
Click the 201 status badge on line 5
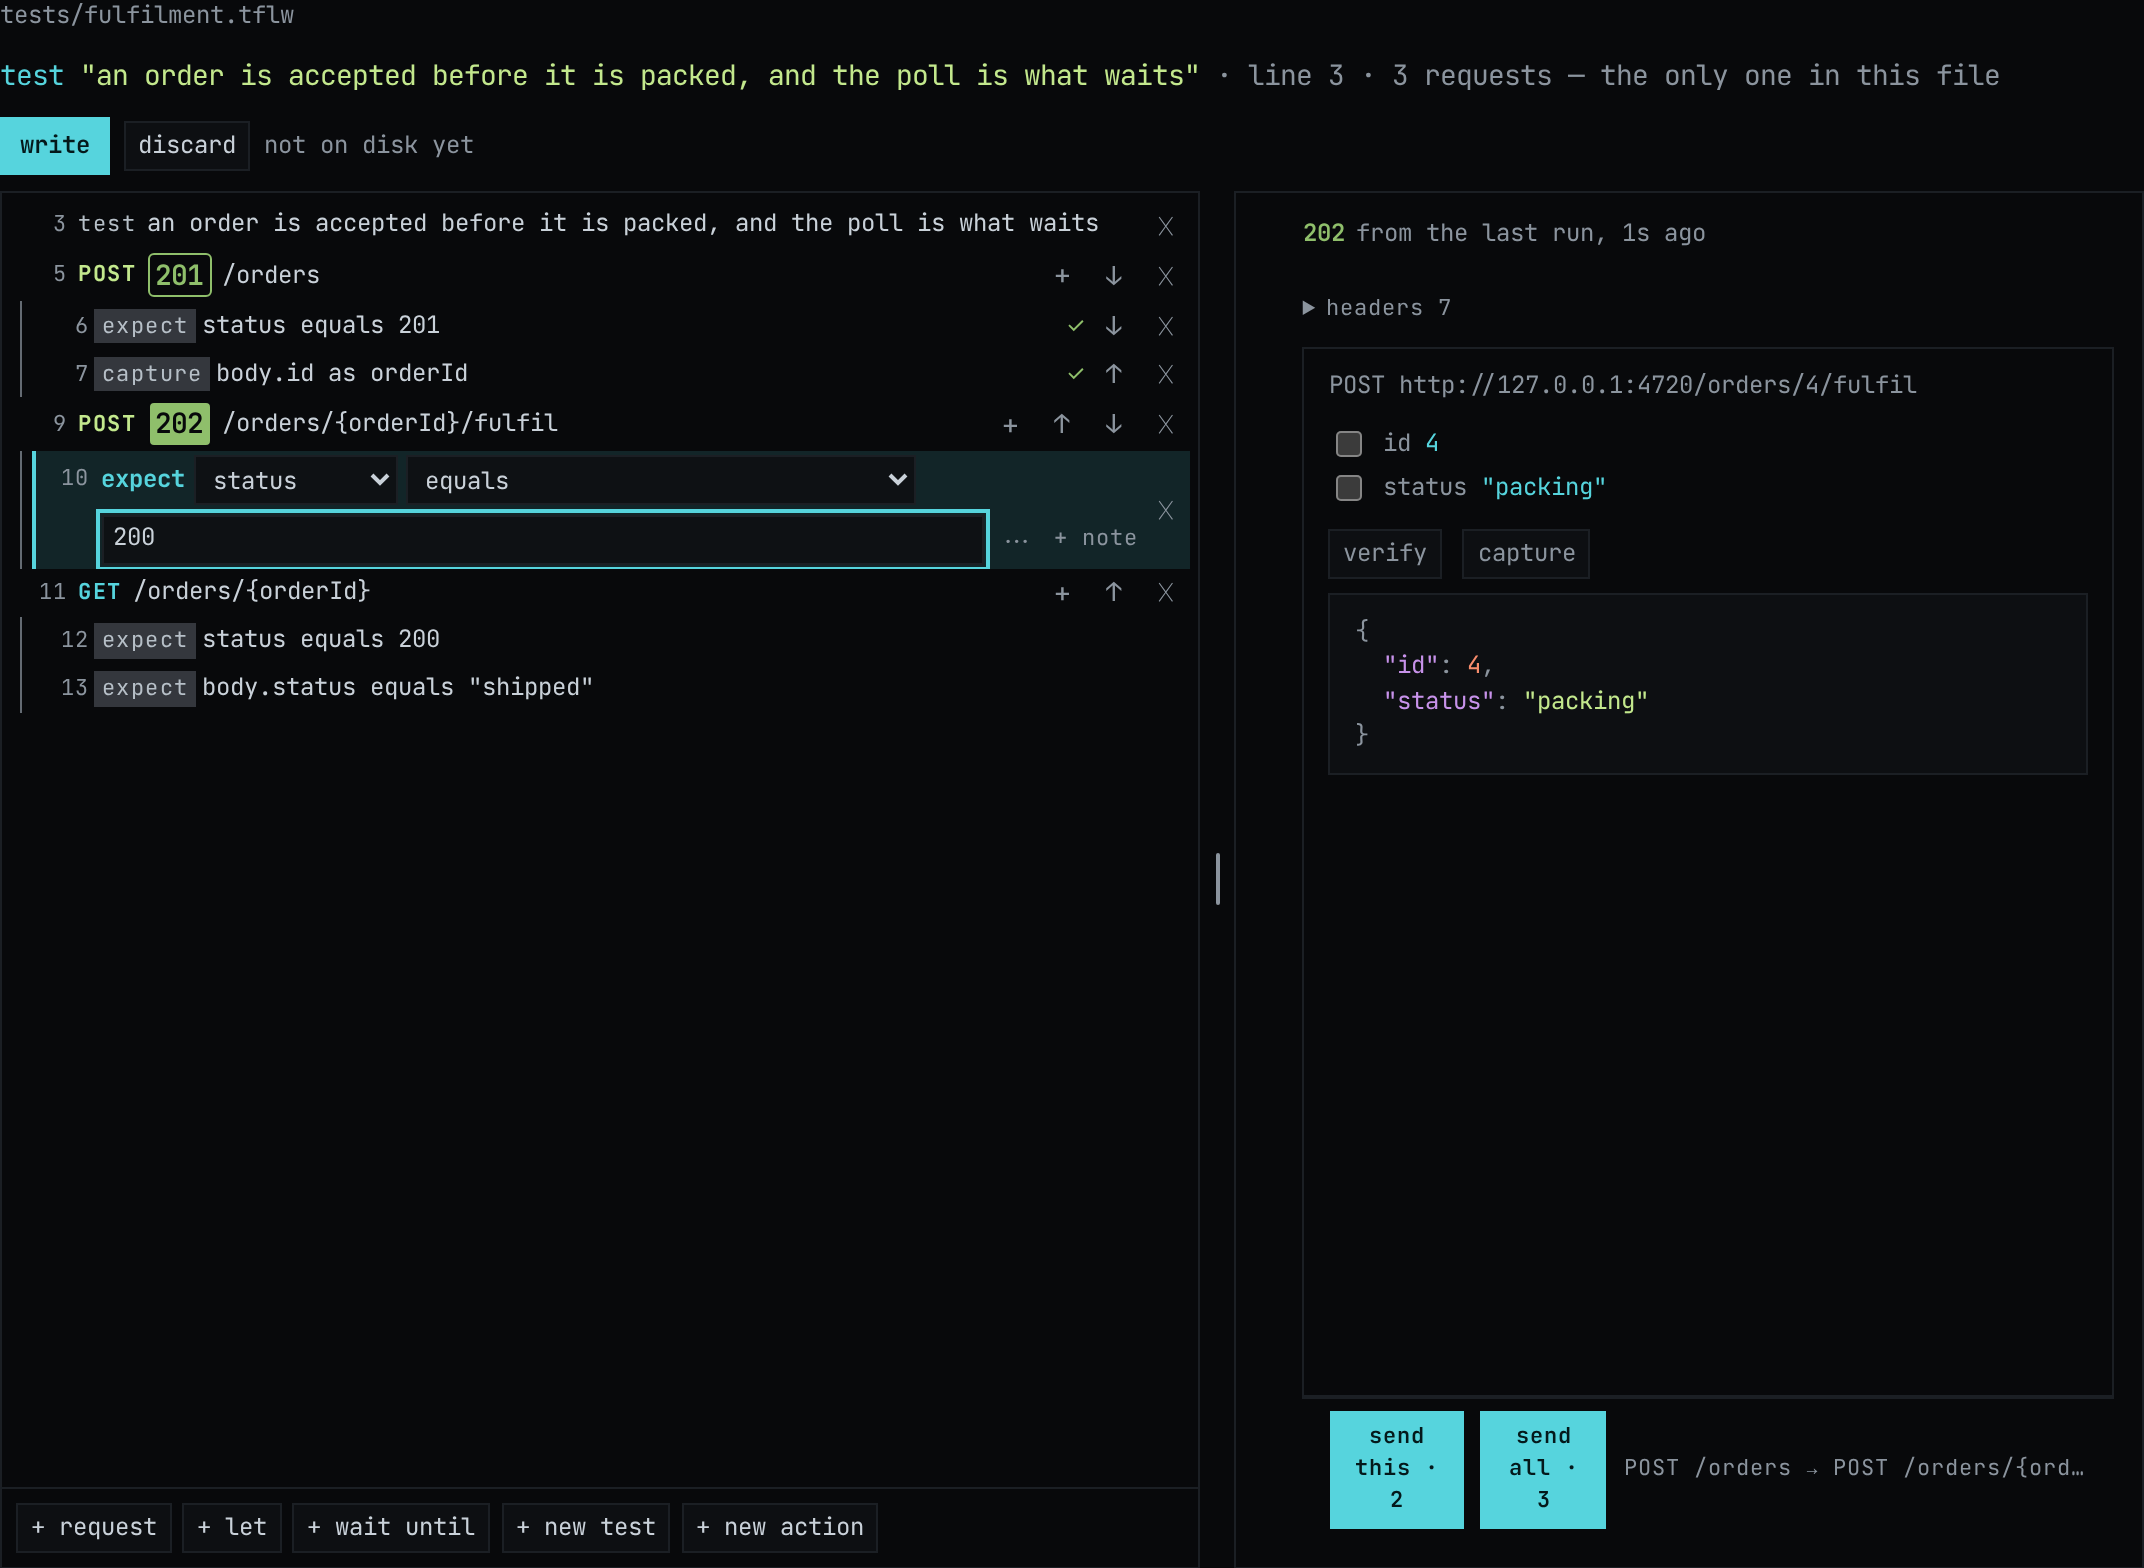click(x=180, y=275)
